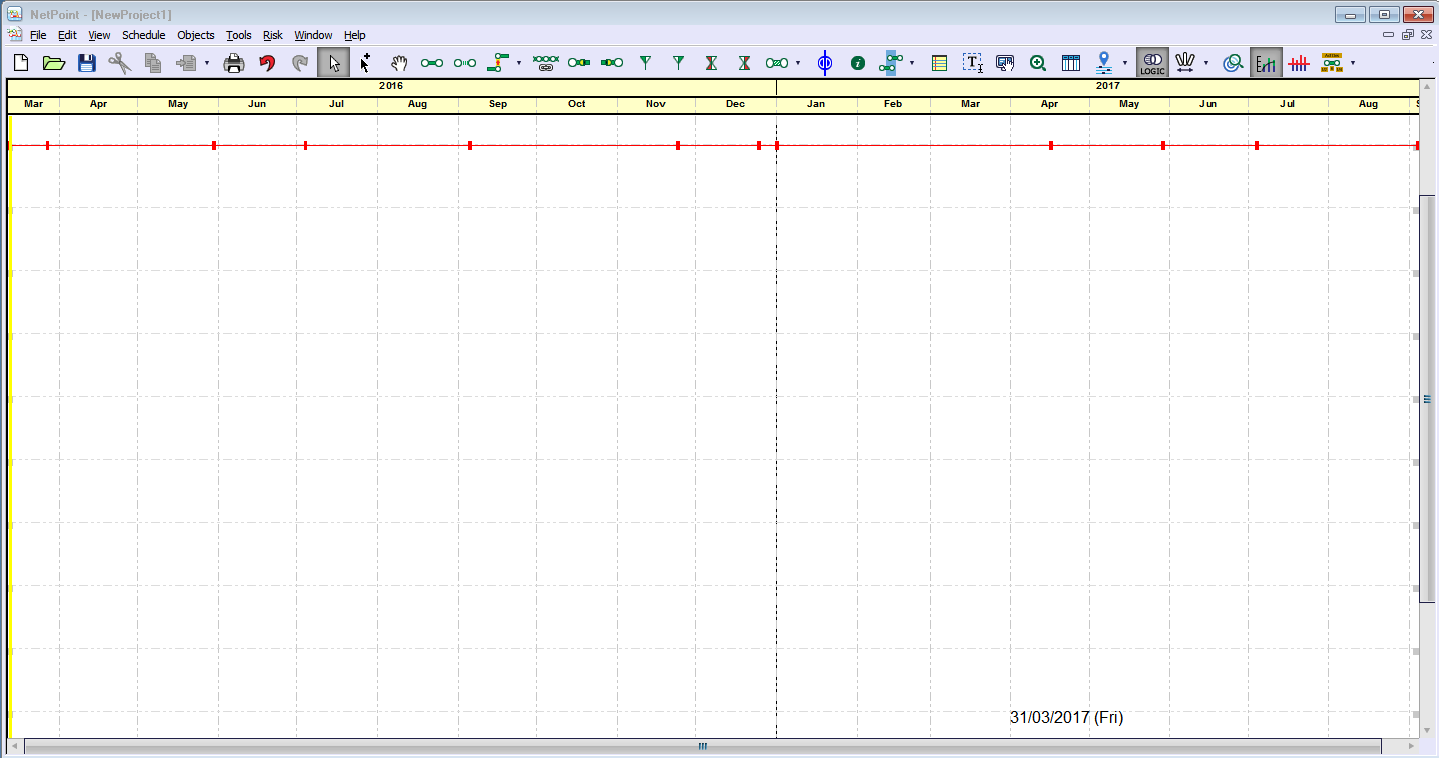This screenshot has height=758, width=1439.
Task: Open the Tools menu
Action: click(239, 35)
